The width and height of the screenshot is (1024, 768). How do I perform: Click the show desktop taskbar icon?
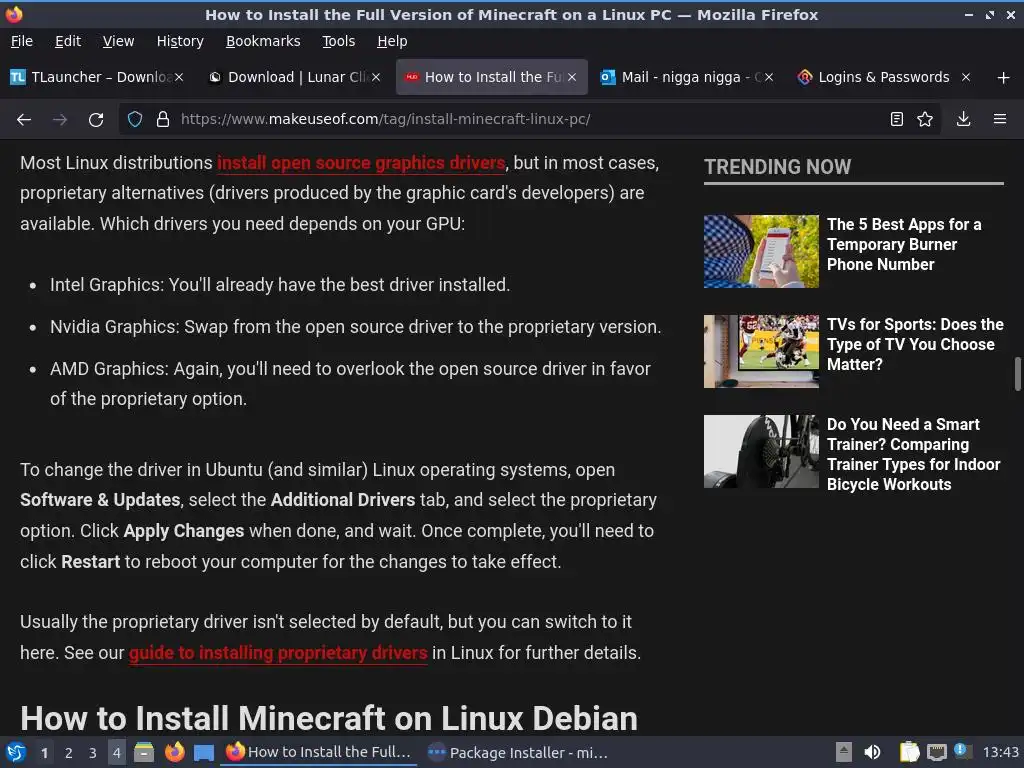(x=204, y=752)
